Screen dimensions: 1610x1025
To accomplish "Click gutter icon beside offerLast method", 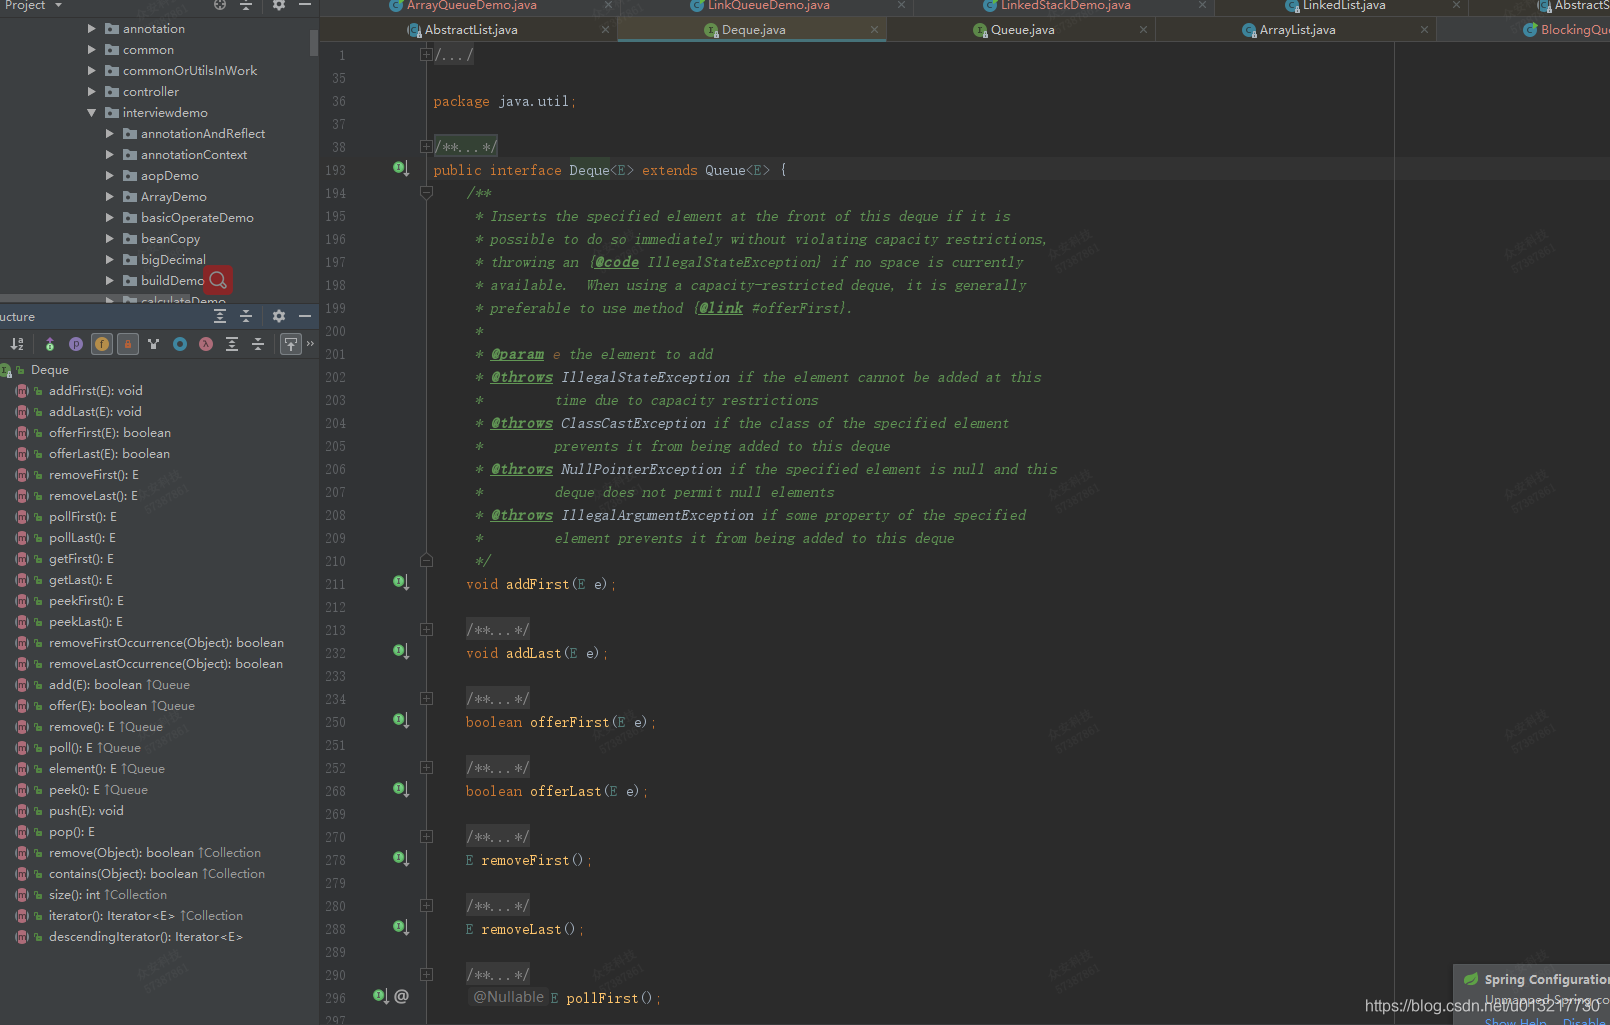I will click(x=401, y=790).
